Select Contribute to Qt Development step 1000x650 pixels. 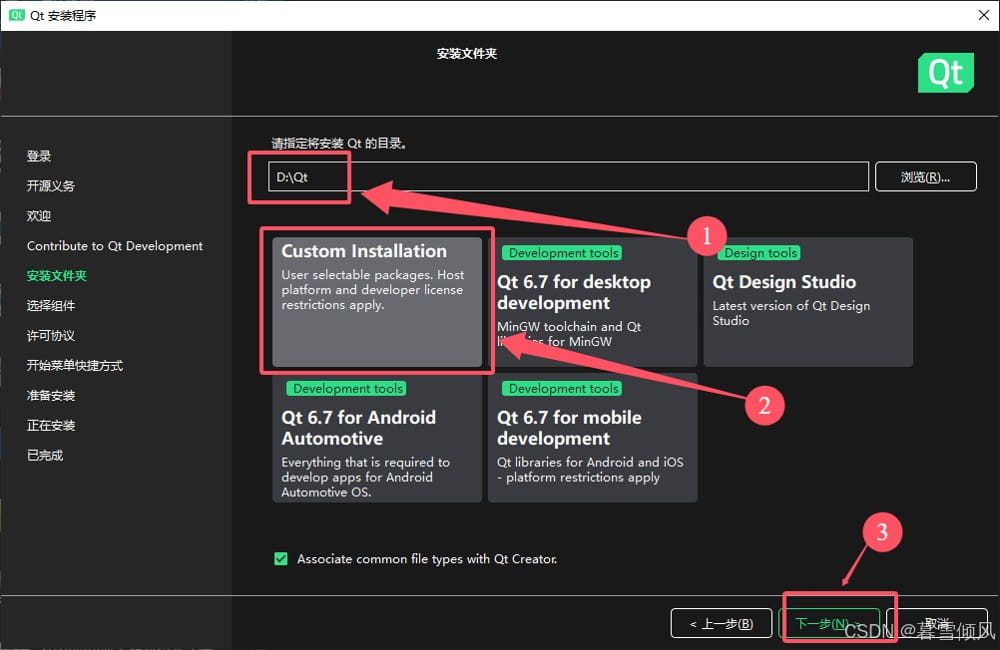pyautogui.click(x=115, y=246)
